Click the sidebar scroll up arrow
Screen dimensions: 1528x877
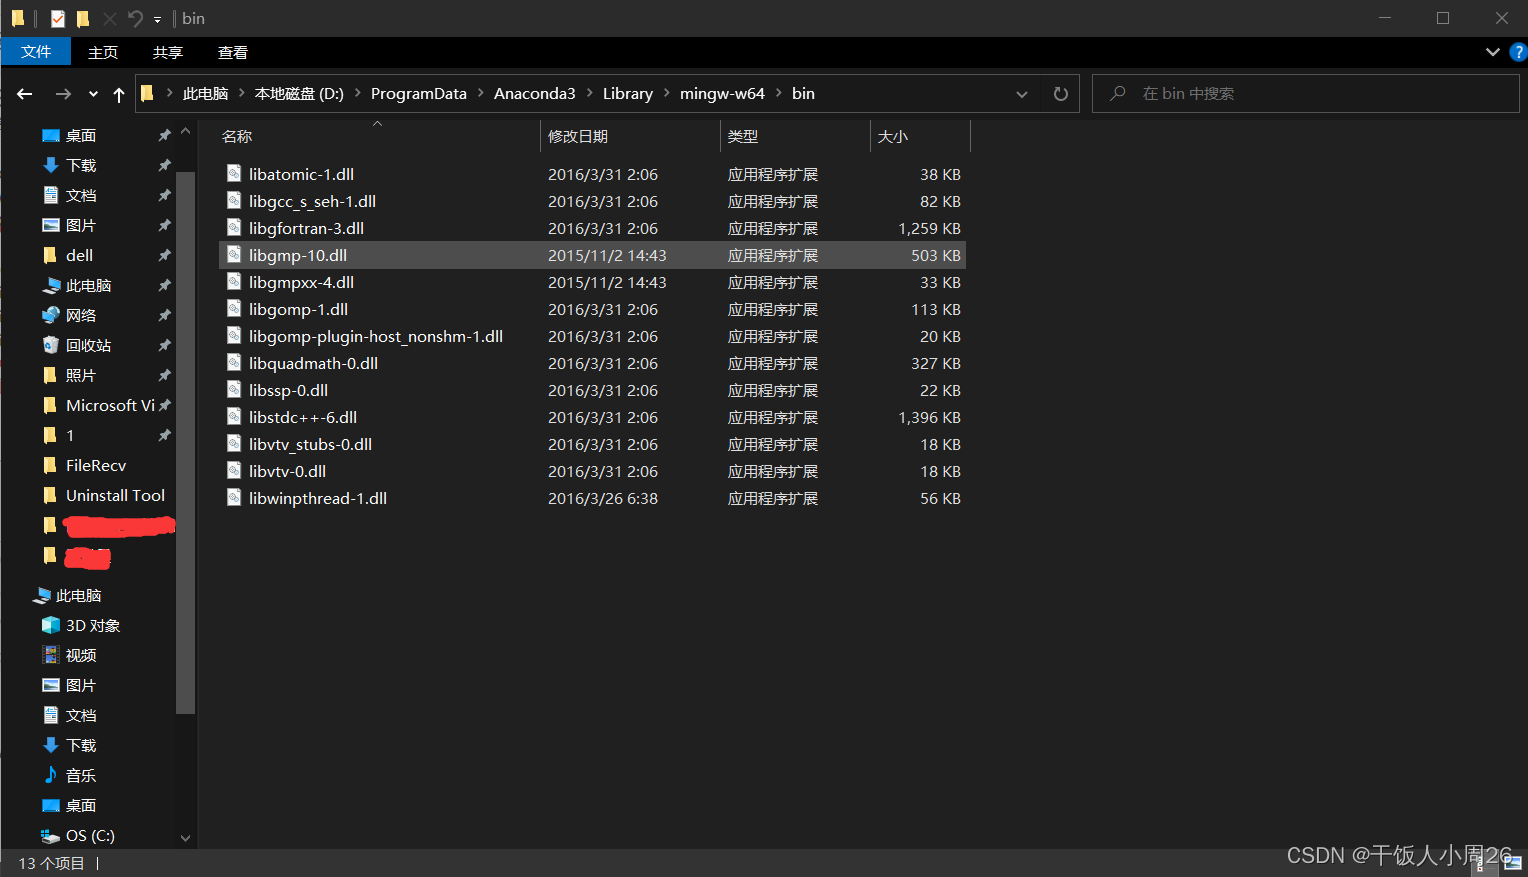tap(185, 131)
